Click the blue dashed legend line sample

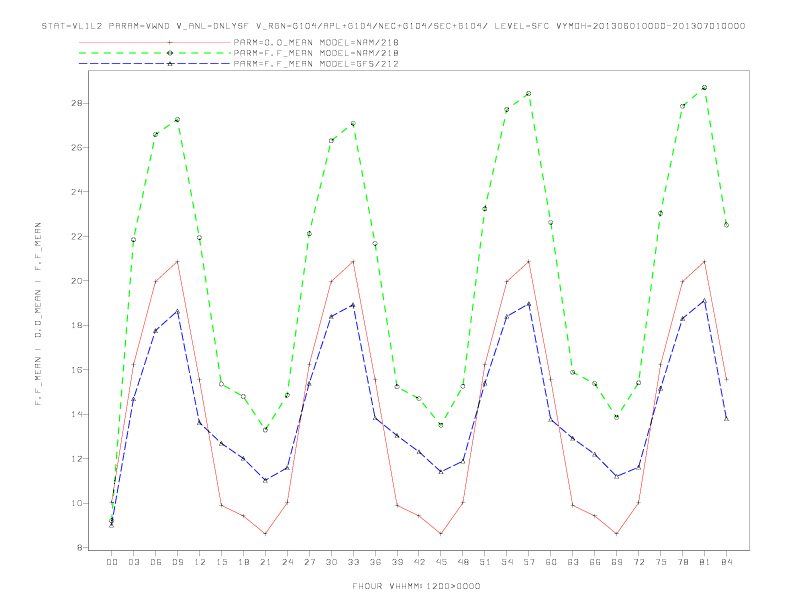pyautogui.click(x=155, y=64)
